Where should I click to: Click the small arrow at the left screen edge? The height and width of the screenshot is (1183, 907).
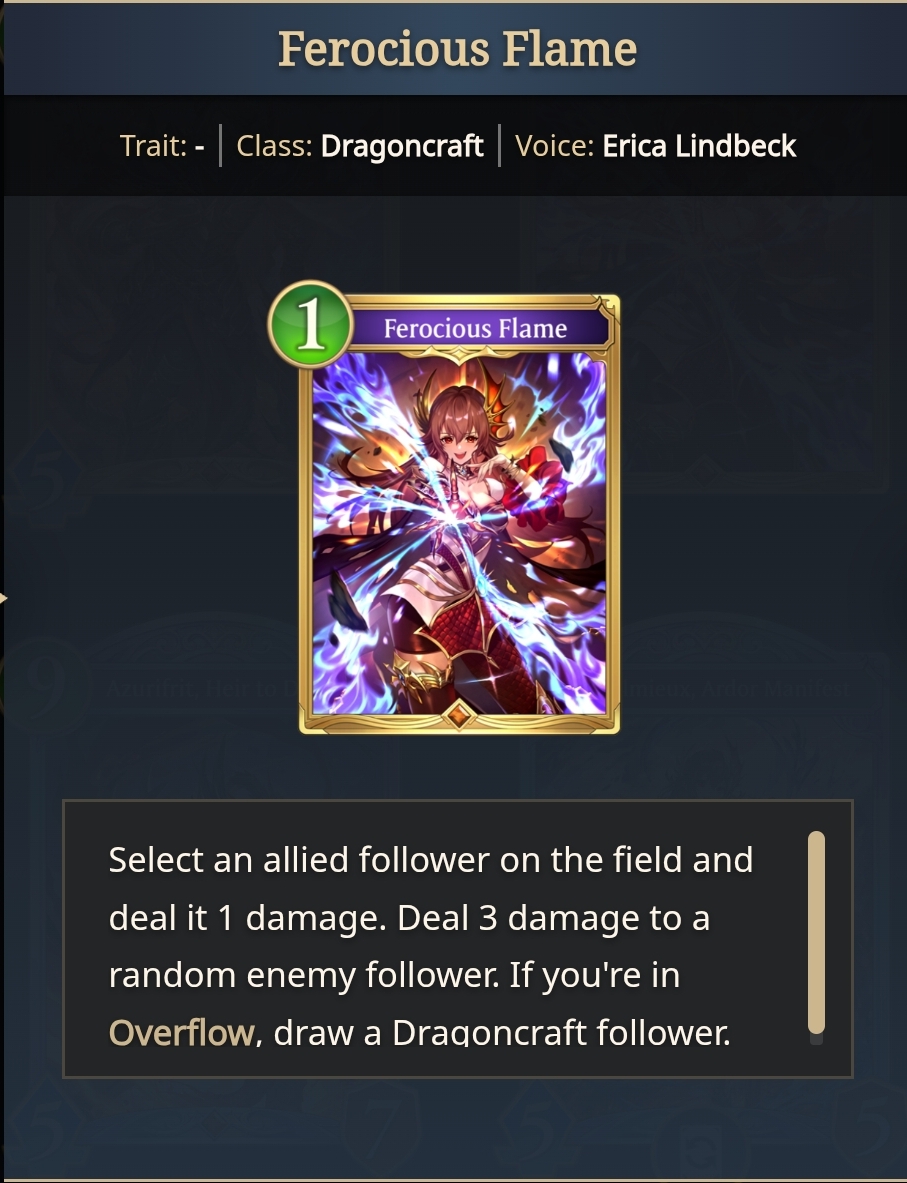pos(4,599)
